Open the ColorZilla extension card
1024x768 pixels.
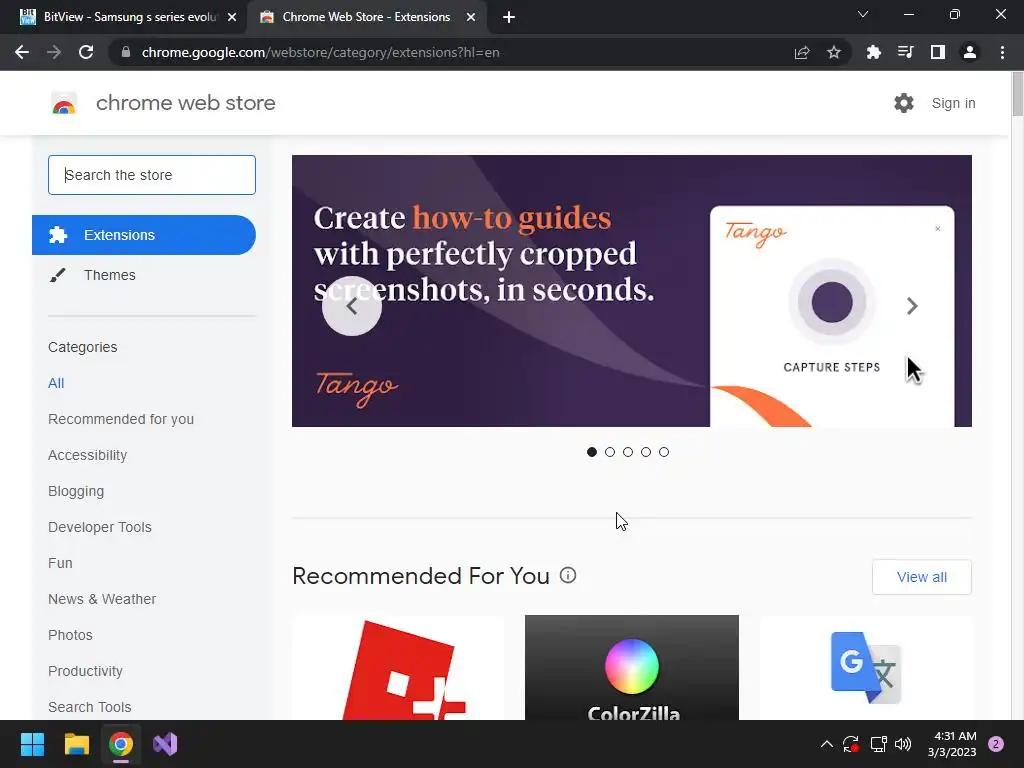[632, 667]
